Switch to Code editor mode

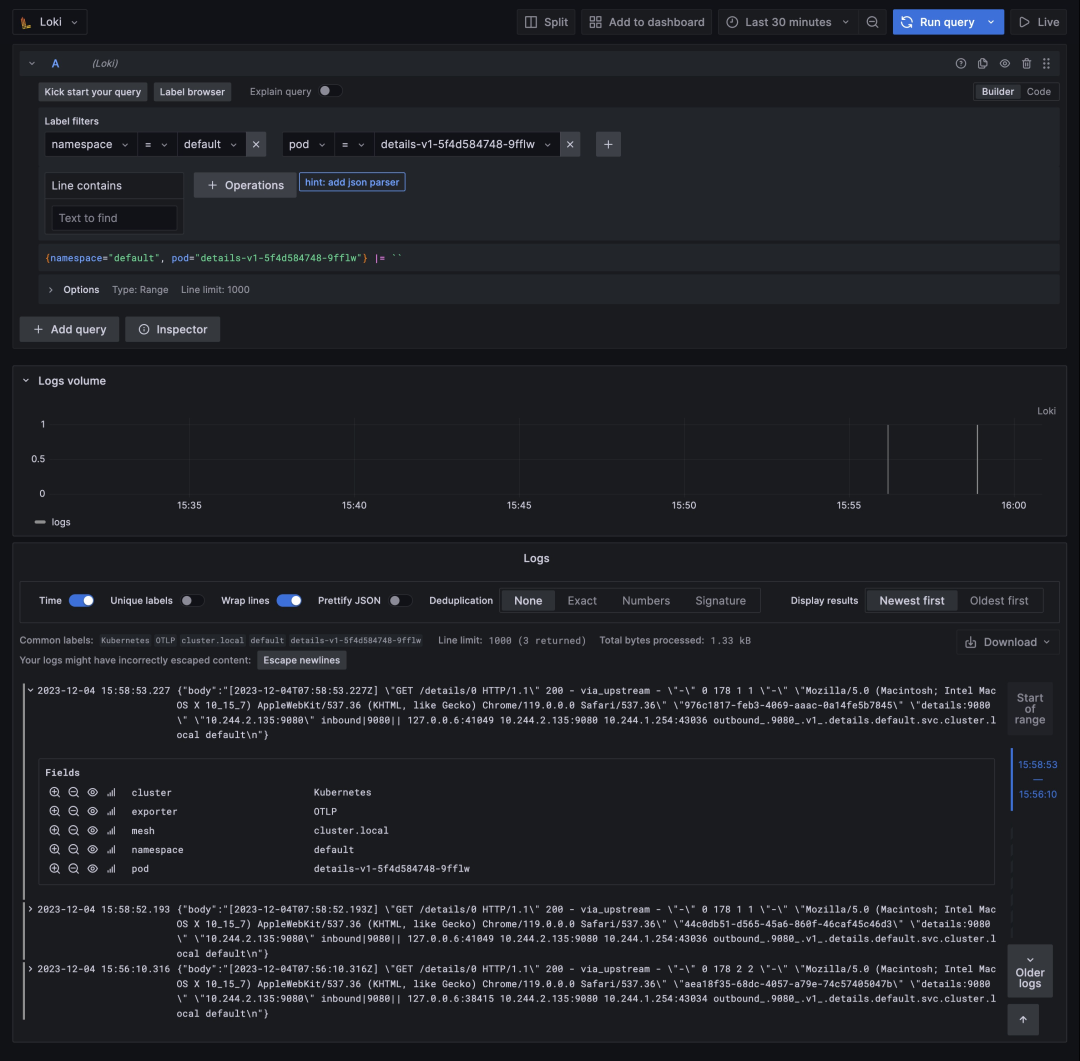[1039, 91]
